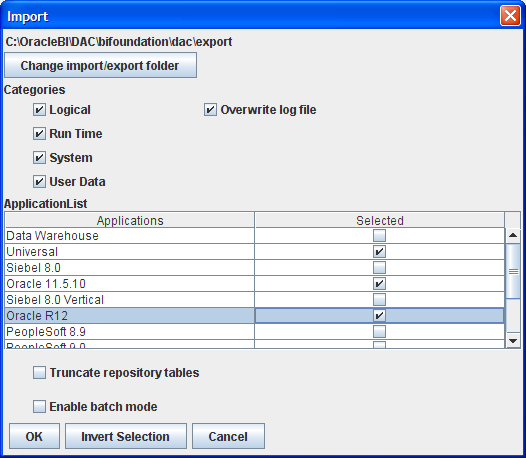
Task: Uncheck the Universal Selected box
Action: (x=379, y=252)
